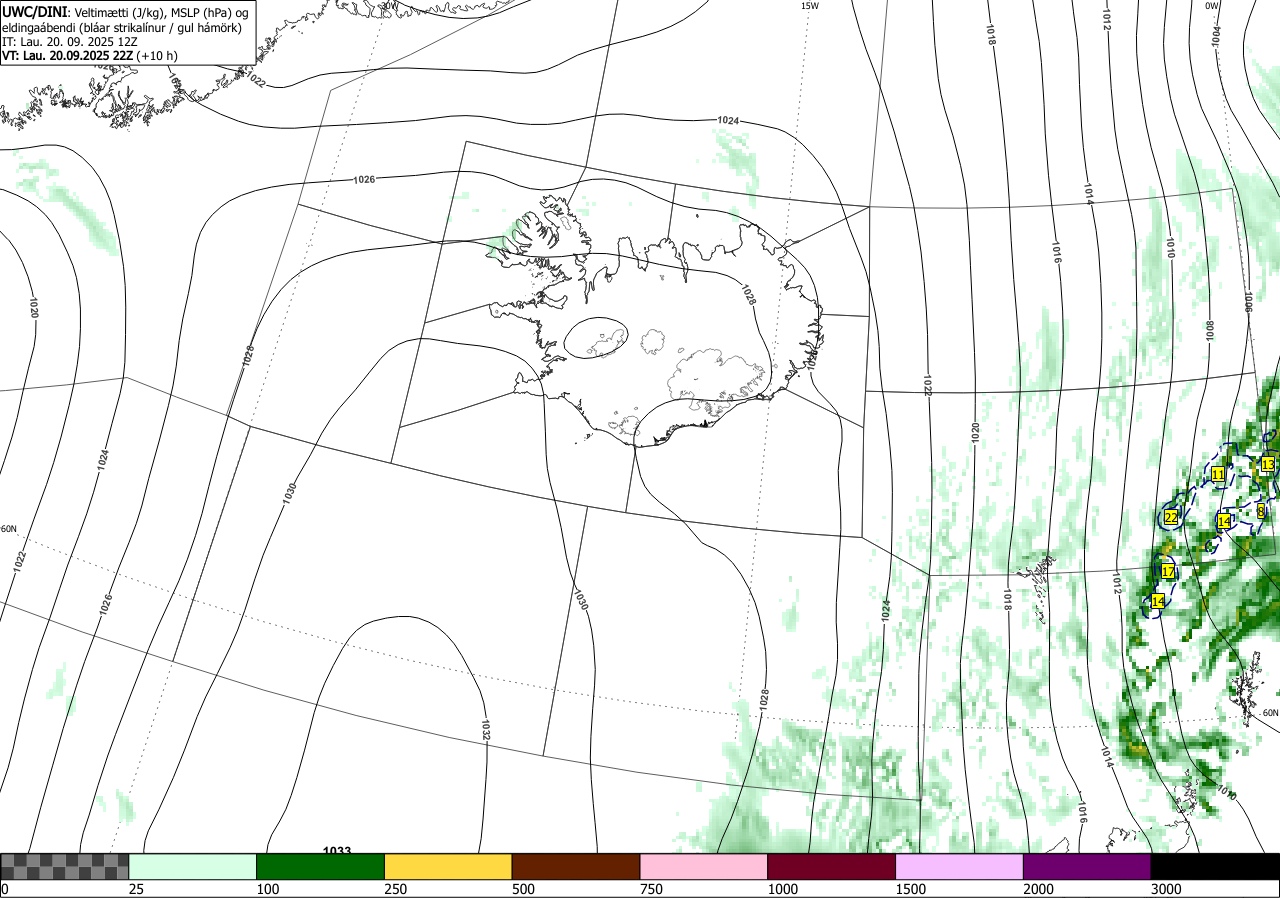Click the legend value 3000

pyautogui.click(x=1166, y=889)
